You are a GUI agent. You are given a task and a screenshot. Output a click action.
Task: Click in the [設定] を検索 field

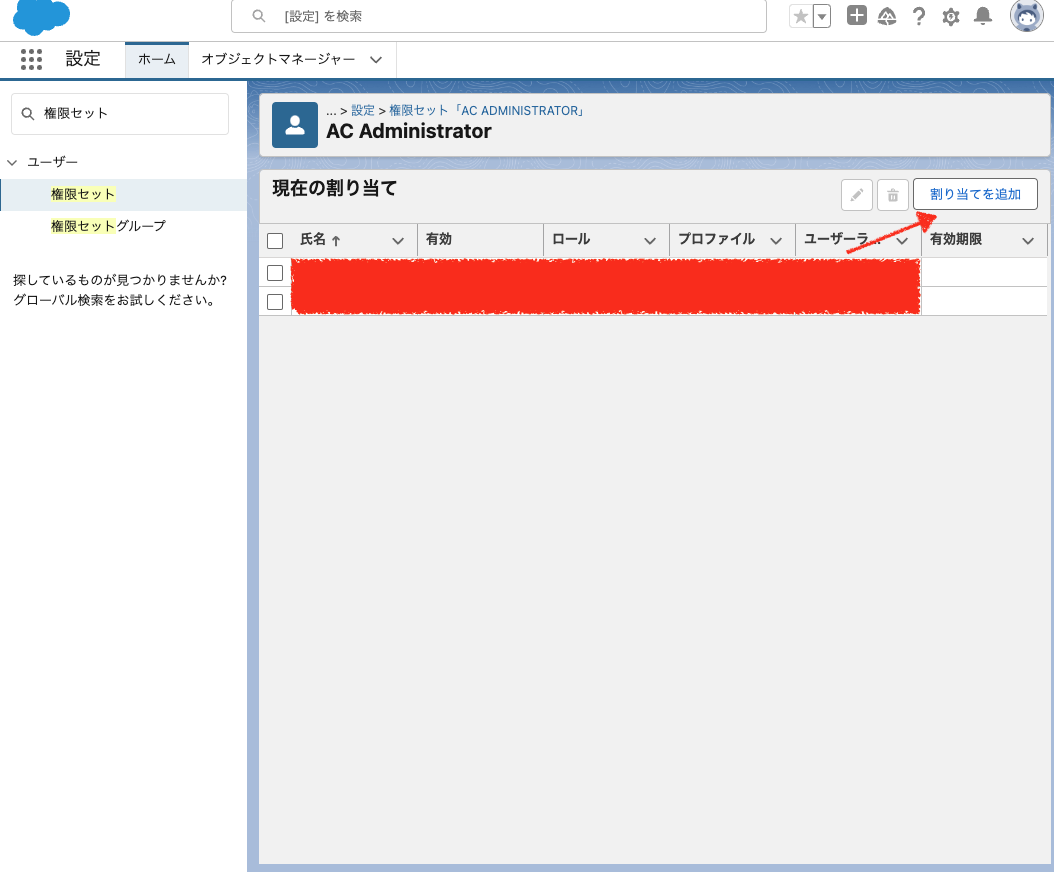[x=499, y=16]
